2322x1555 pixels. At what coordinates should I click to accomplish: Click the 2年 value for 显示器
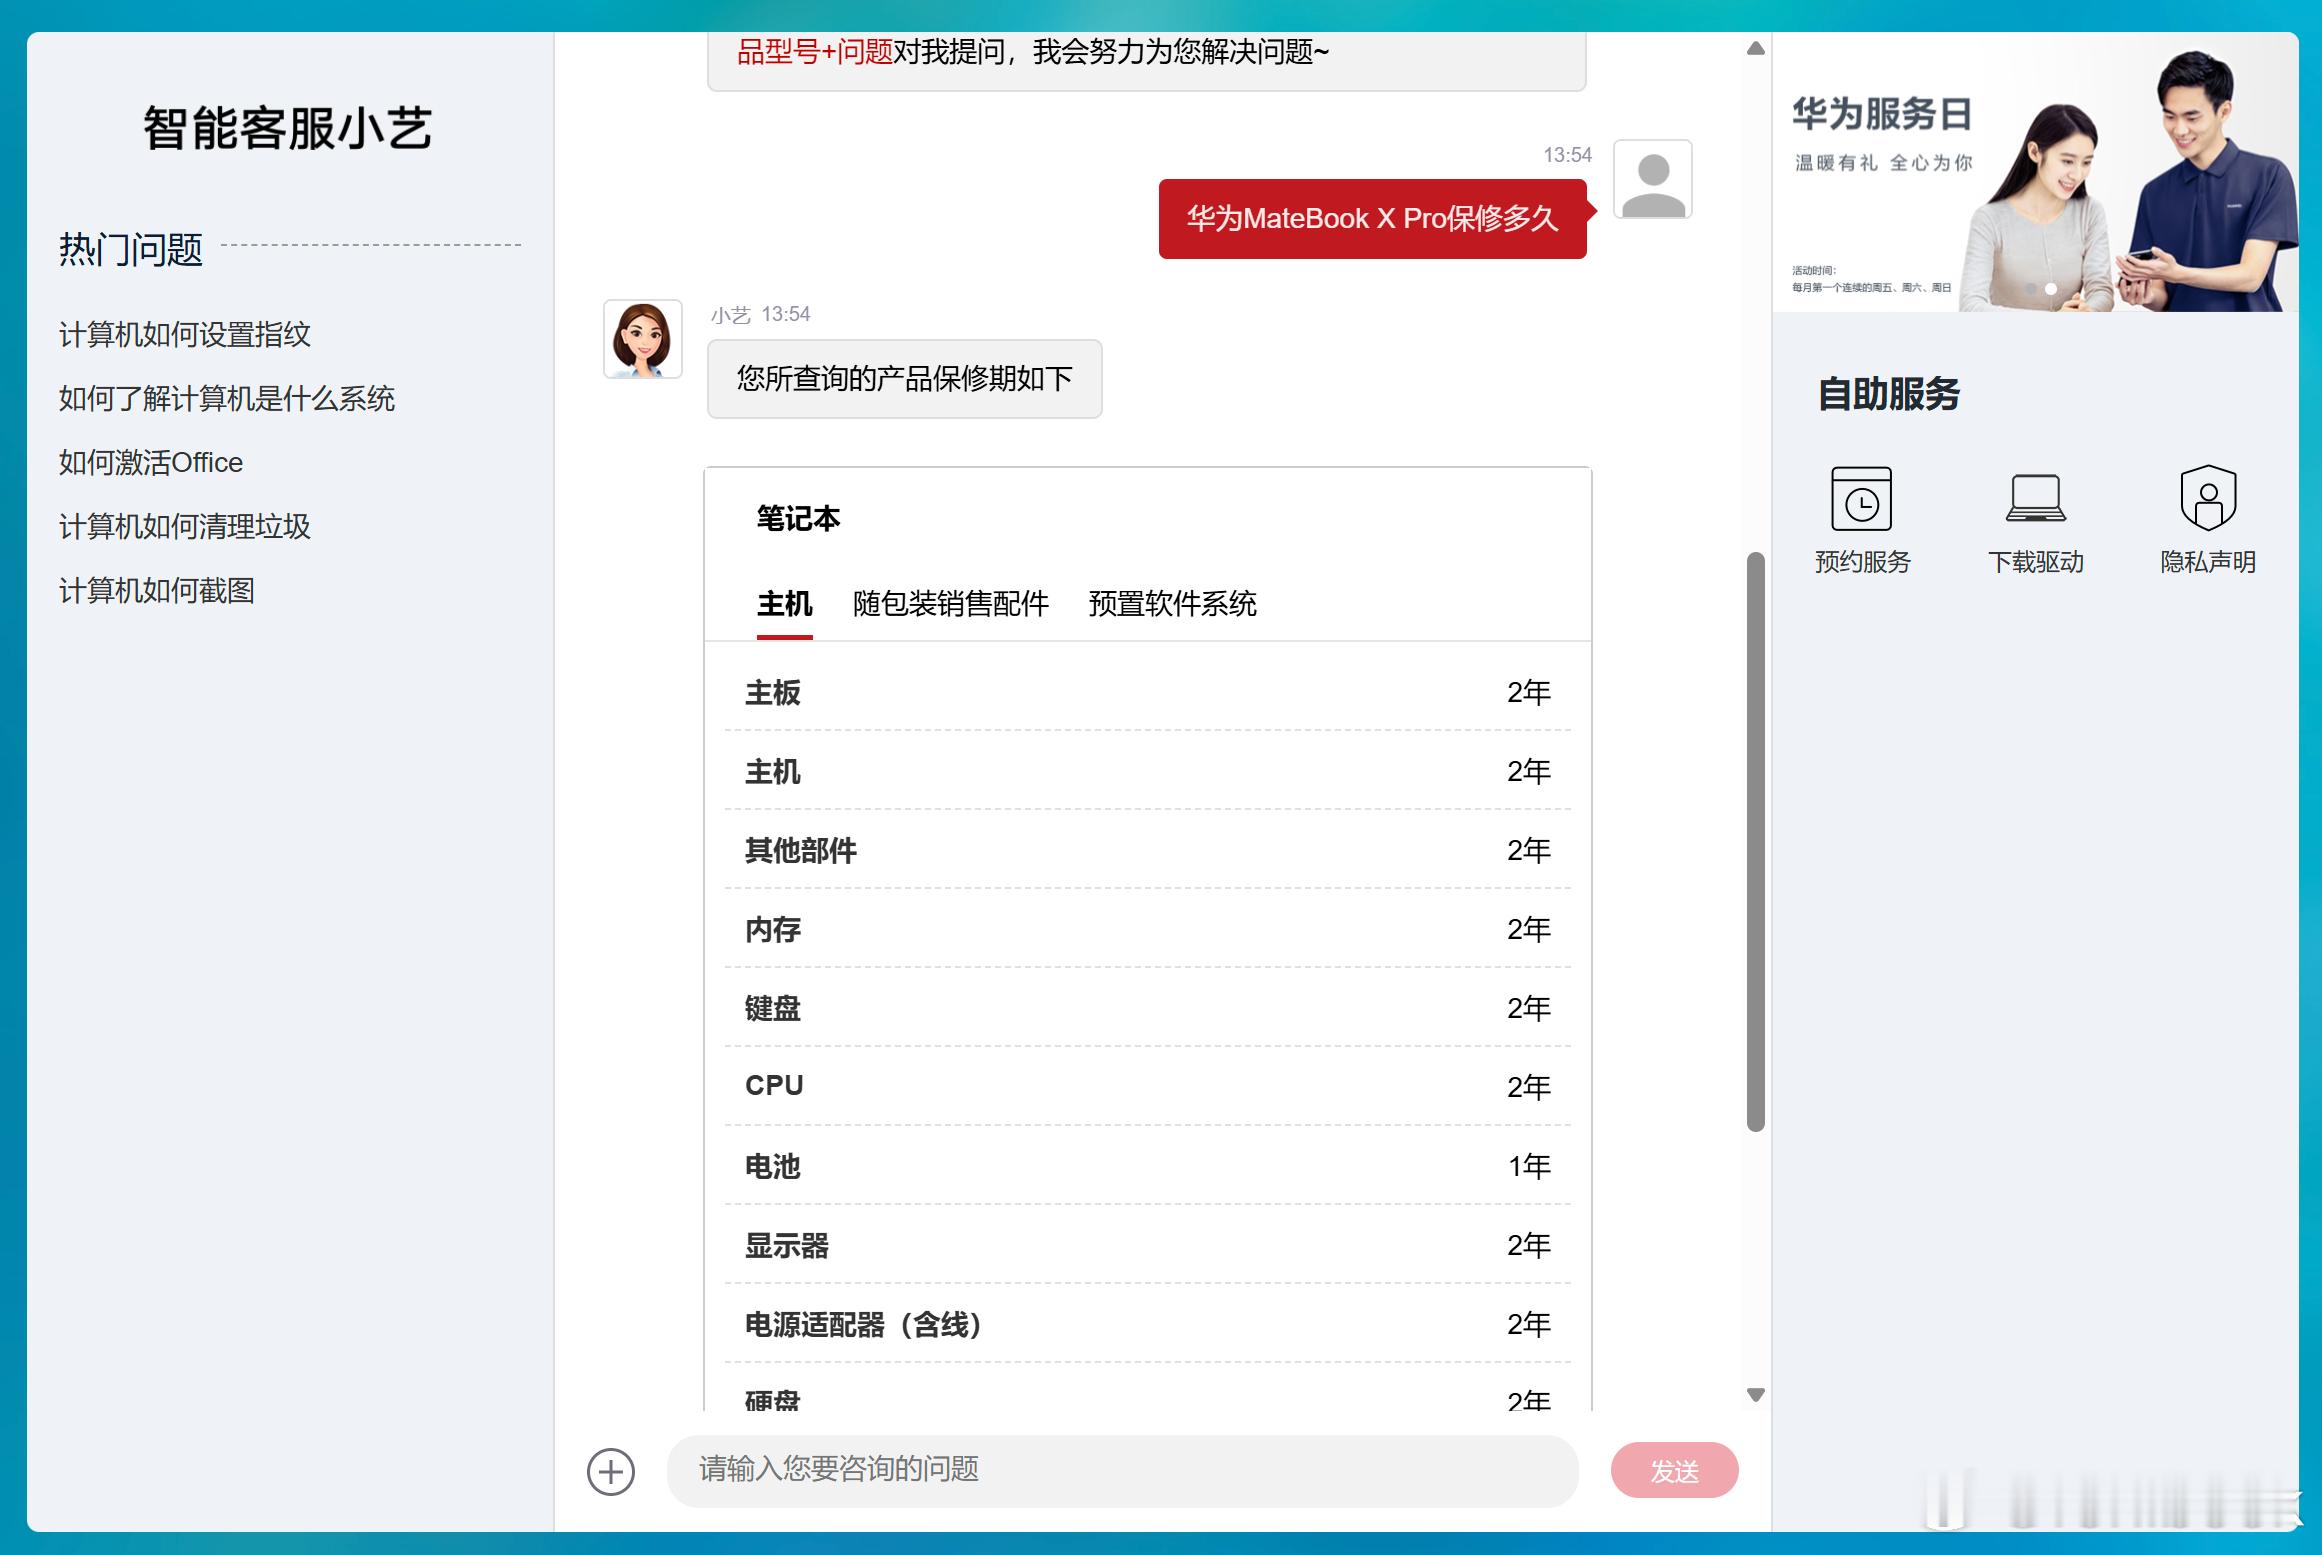(1529, 1245)
